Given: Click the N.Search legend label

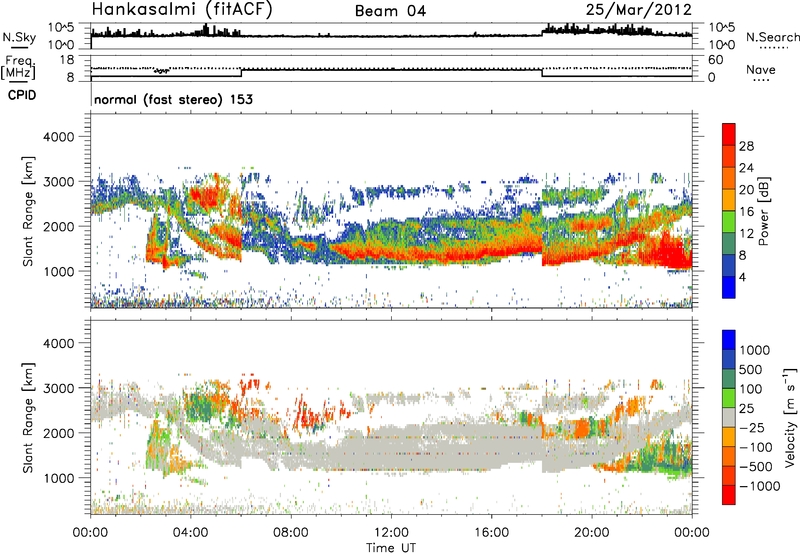Looking at the screenshot, I should coord(772,37).
